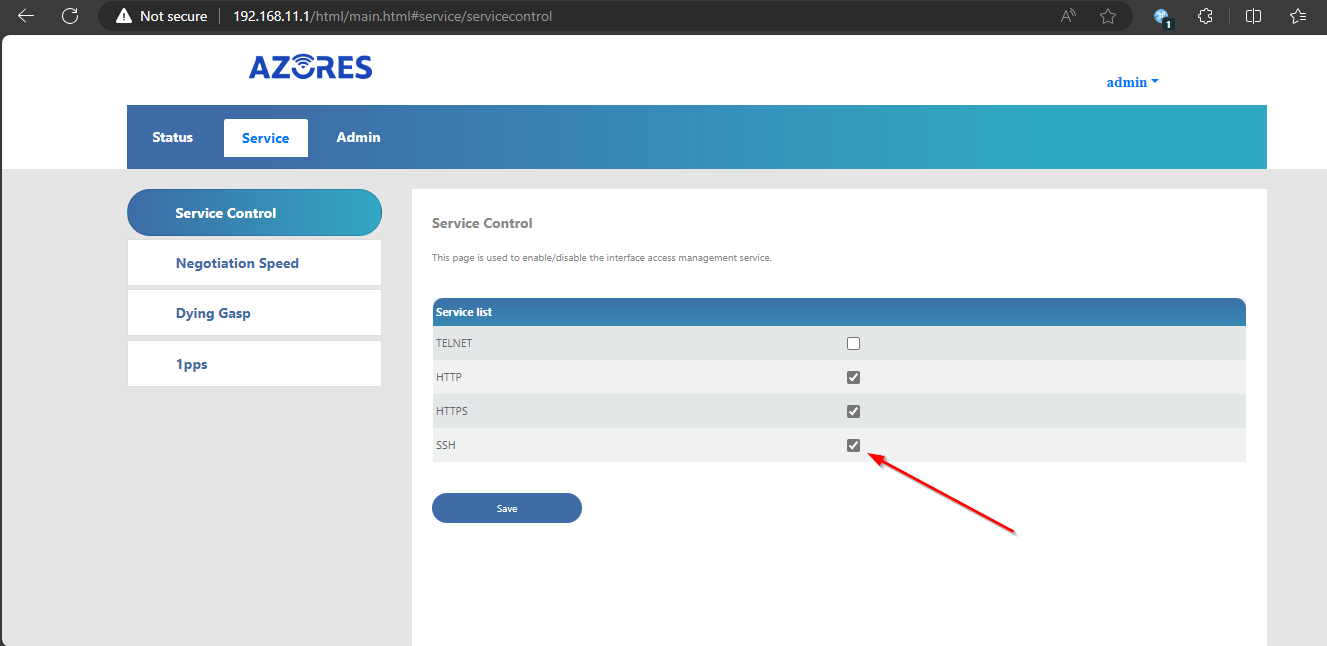Switch to the Status tab
The width and height of the screenshot is (1327, 646).
pyautogui.click(x=172, y=137)
